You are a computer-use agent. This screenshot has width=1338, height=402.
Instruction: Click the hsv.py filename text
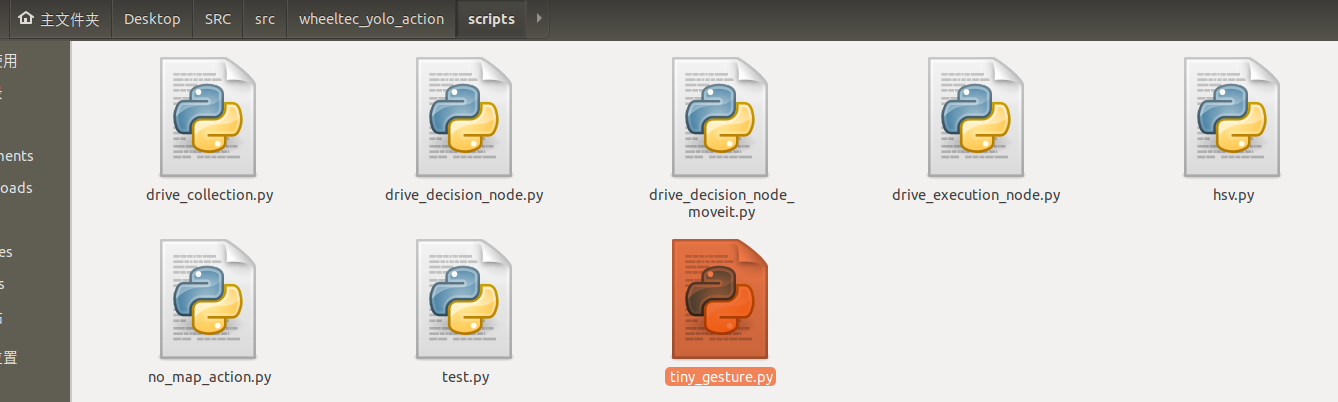click(1232, 195)
